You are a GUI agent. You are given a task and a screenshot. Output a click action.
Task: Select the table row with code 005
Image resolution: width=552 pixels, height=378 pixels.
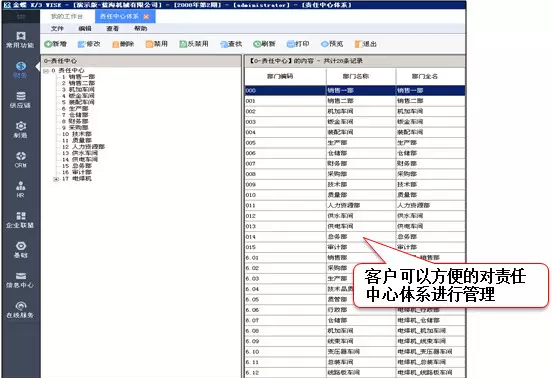[355, 143]
